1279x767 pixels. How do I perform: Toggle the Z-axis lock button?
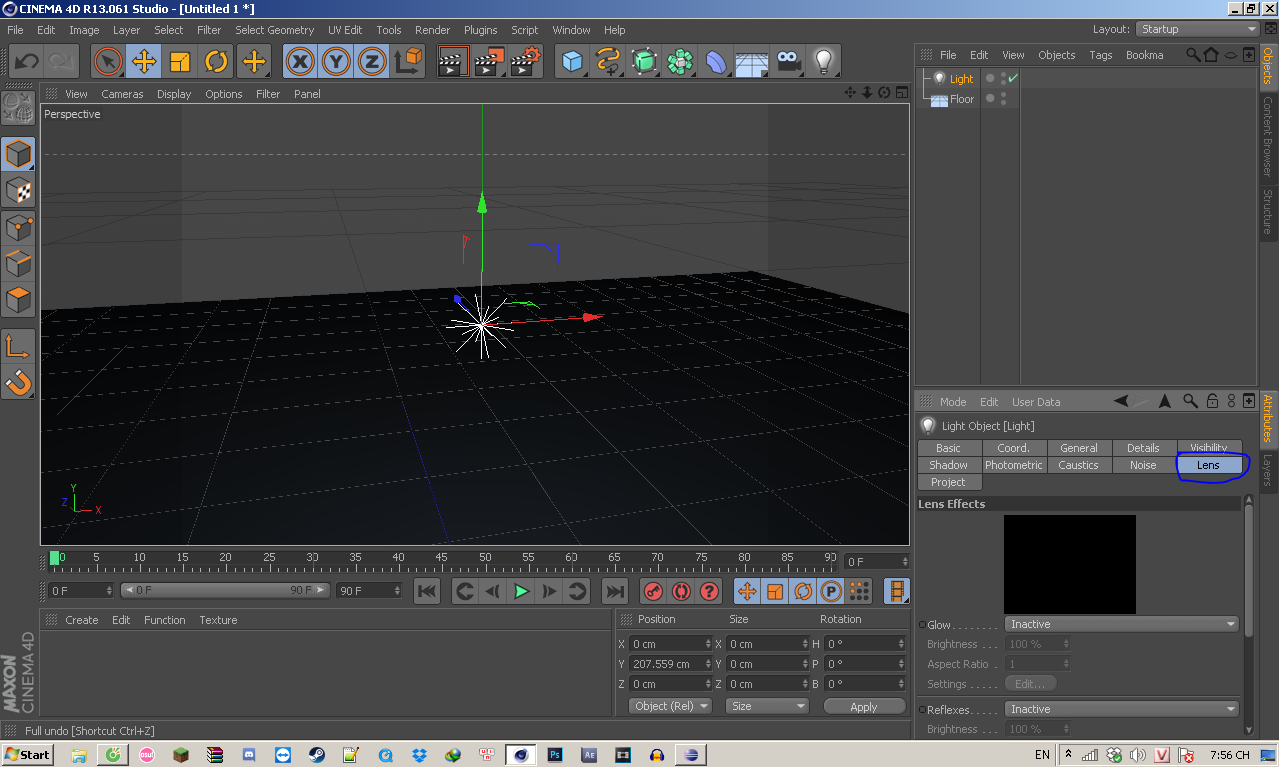(371, 62)
